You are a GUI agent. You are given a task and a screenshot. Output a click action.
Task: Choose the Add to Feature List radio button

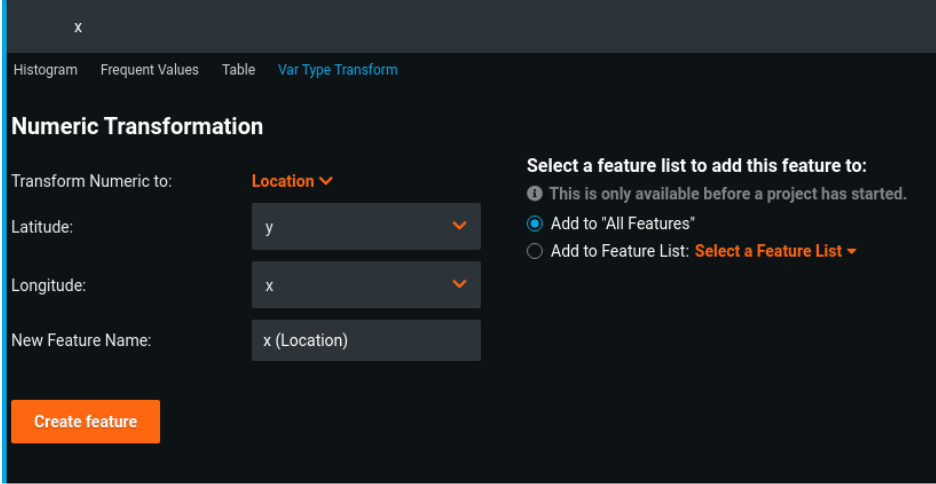(535, 251)
